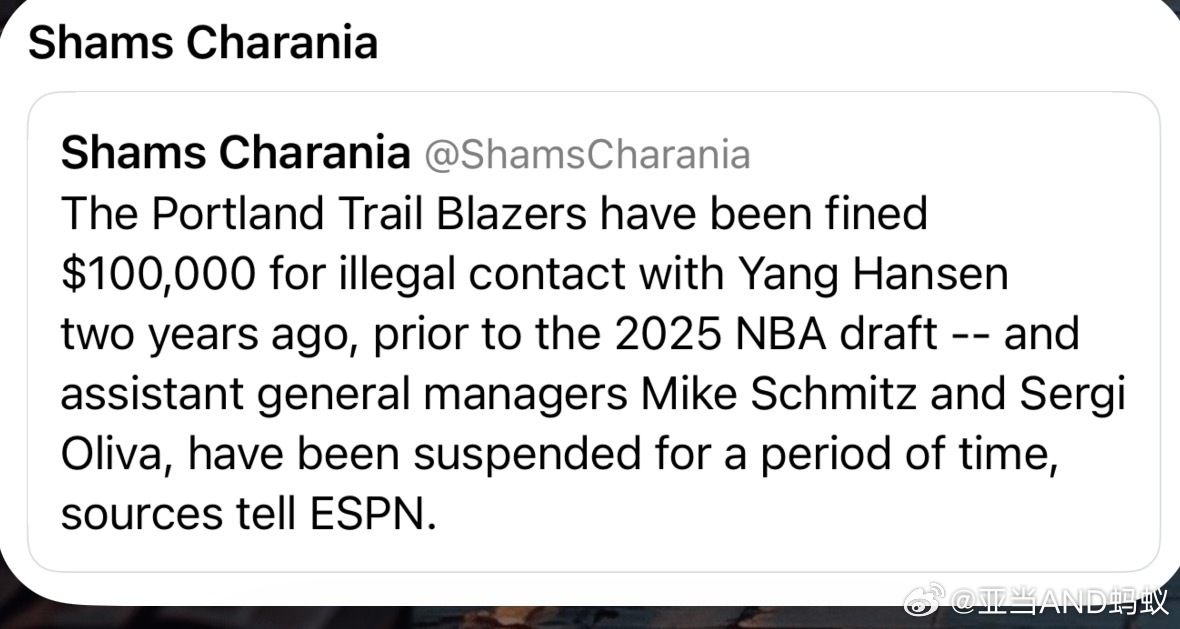
Task: Click "assistant general managers" phrase
Action: coord(344,396)
